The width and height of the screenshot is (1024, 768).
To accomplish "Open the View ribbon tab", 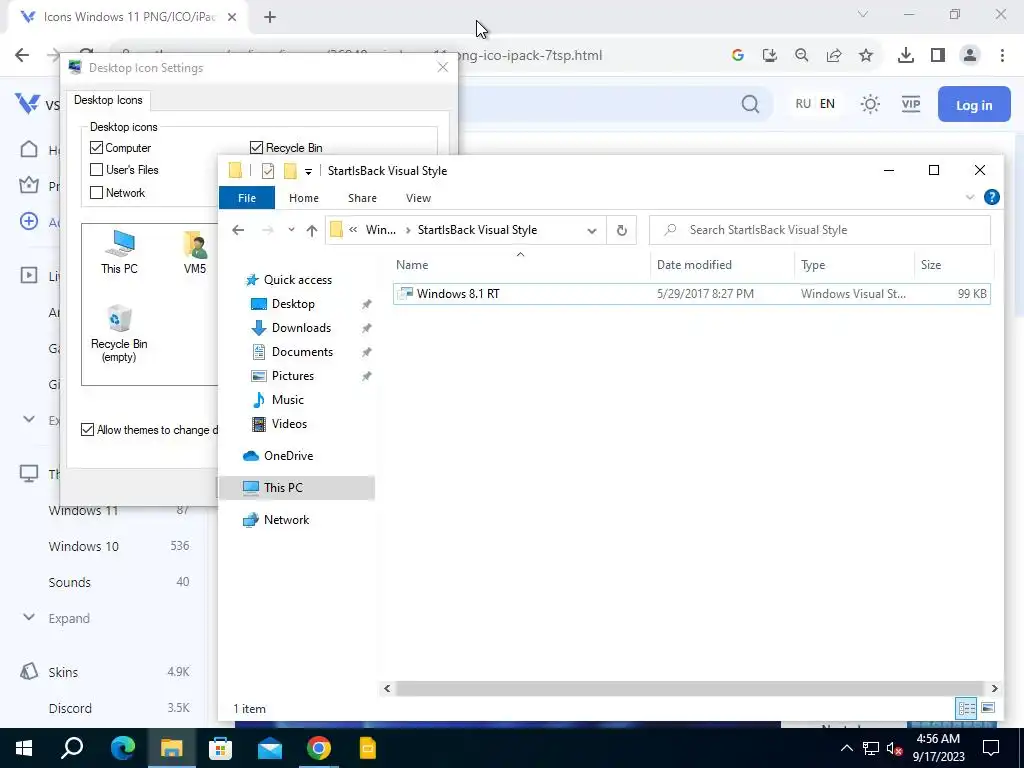I will [x=418, y=198].
